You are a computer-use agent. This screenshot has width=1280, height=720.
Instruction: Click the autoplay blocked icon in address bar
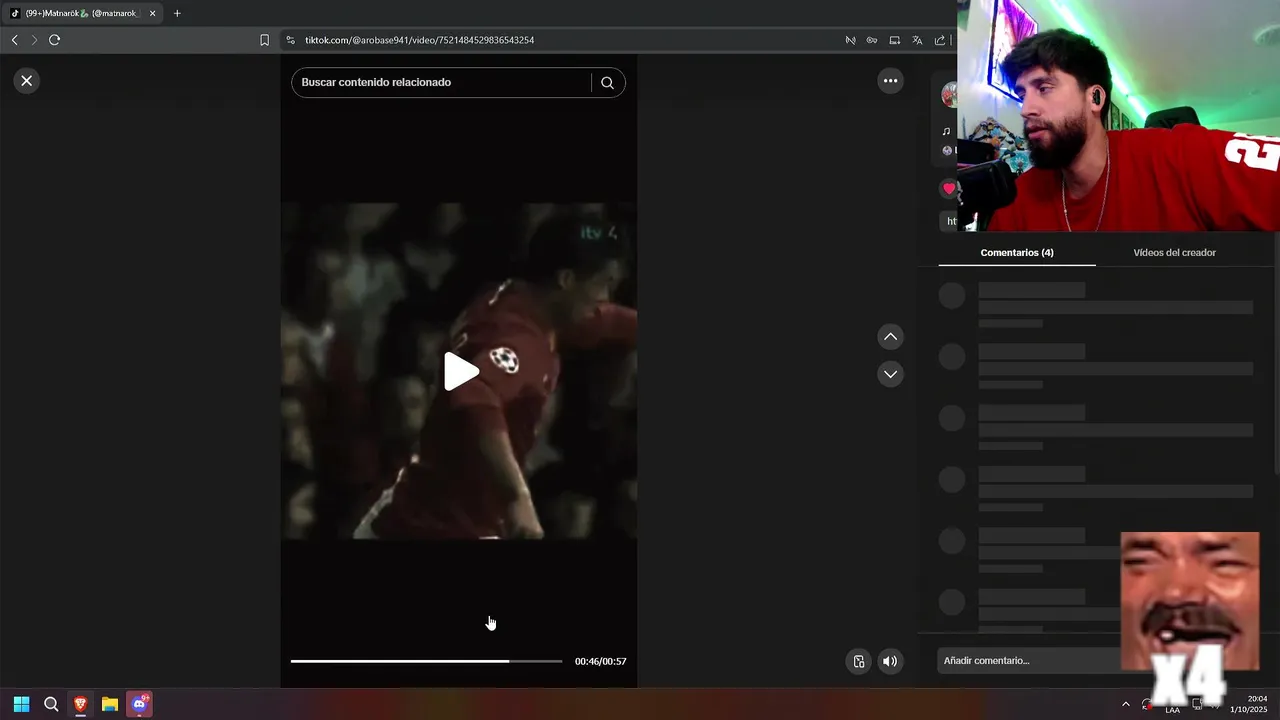coord(850,40)
